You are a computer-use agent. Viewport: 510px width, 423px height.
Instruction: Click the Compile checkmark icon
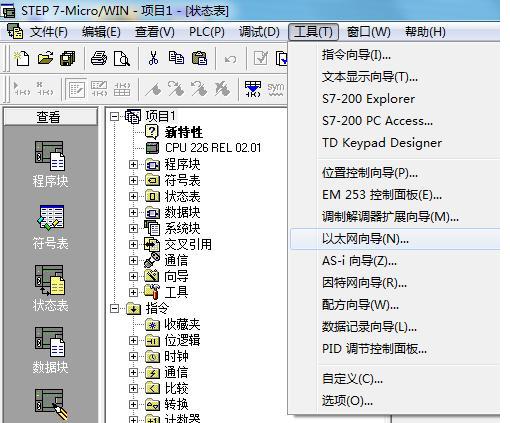[x=260, y=58]
